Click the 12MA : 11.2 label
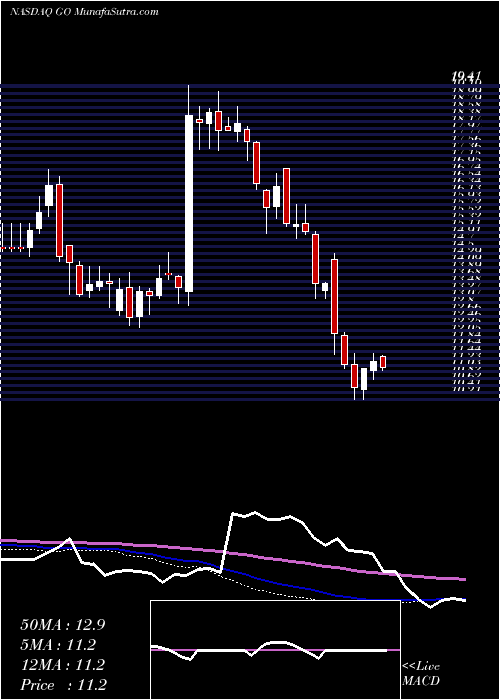 tap(62, 665)
